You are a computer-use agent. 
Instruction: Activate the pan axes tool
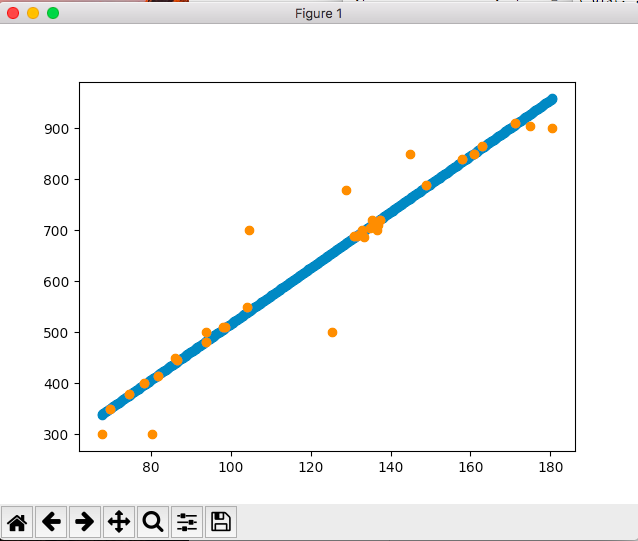click(x=119, y=522)
